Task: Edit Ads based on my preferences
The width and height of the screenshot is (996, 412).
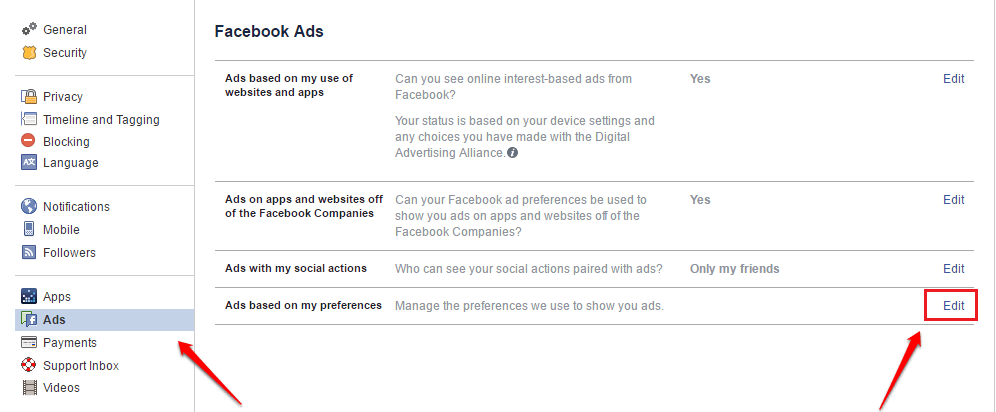Action: click(953, 305)
